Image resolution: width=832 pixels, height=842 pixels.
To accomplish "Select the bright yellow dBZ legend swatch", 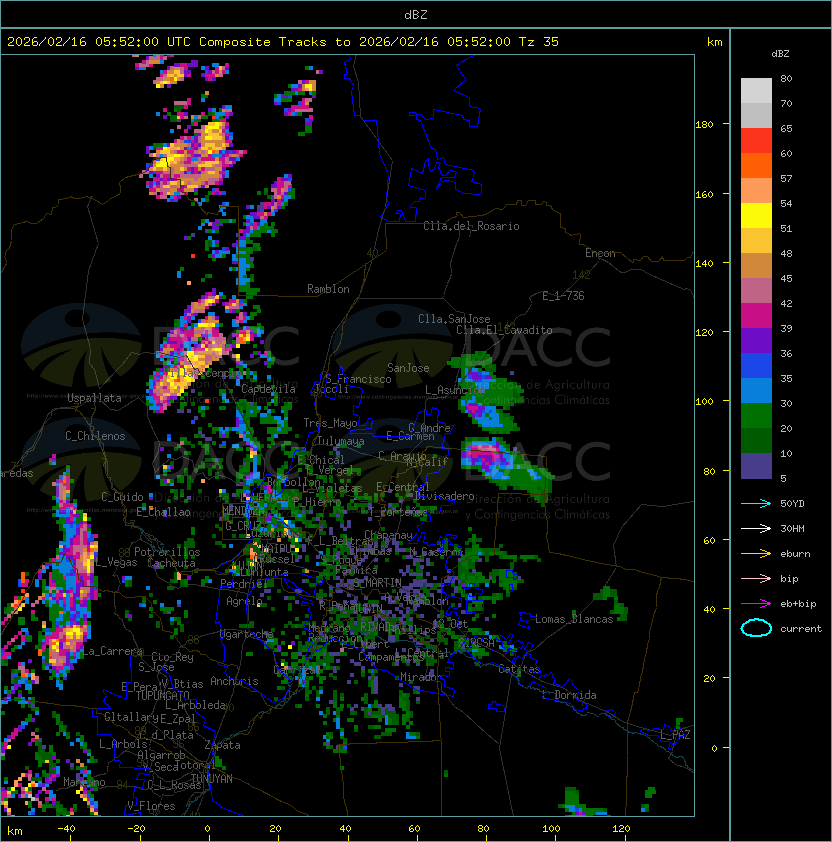I will (x=756, y=215).
